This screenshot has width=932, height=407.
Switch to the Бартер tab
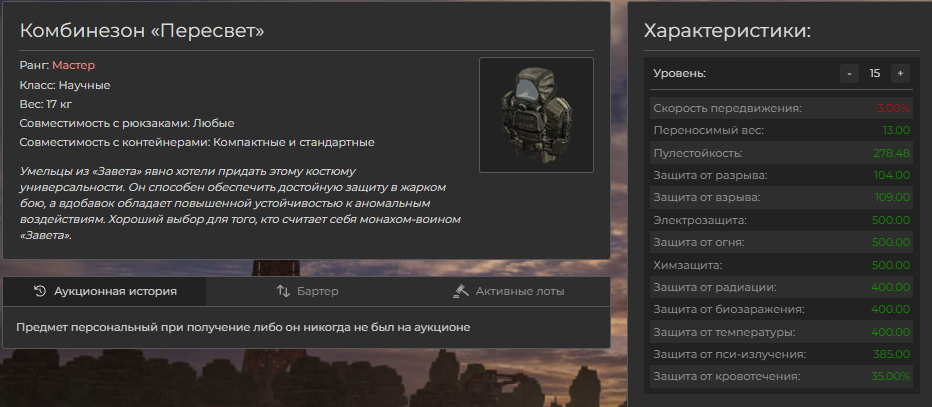click(x=307, y=292)
